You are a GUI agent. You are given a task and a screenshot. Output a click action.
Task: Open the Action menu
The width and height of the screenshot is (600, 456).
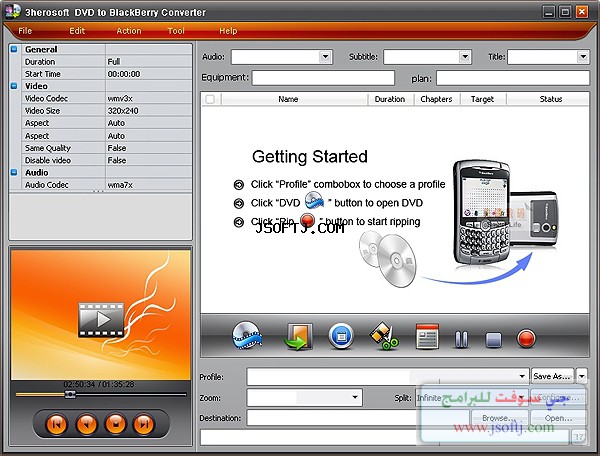click(x=129, y=31)
